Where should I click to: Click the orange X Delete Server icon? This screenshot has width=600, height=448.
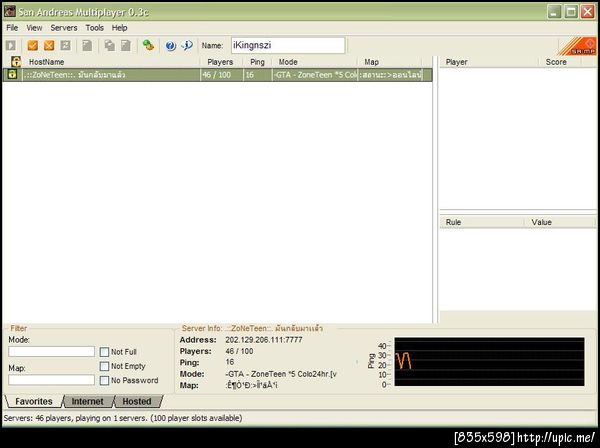click(x=49, y=46)
